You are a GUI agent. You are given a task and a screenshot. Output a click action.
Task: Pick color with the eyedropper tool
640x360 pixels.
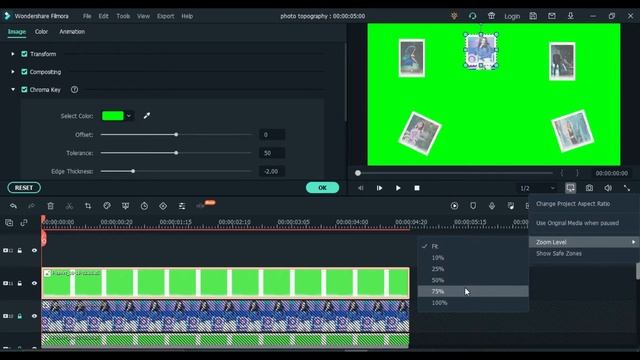pos(147,116)
